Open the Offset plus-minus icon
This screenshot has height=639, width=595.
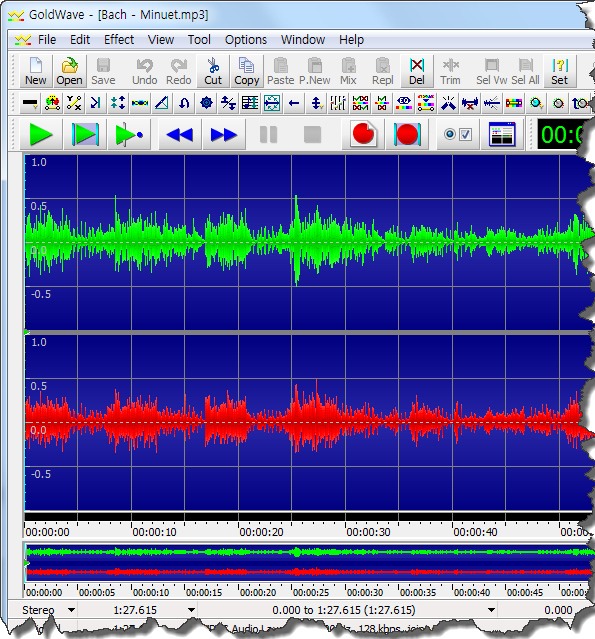(228, 103)
